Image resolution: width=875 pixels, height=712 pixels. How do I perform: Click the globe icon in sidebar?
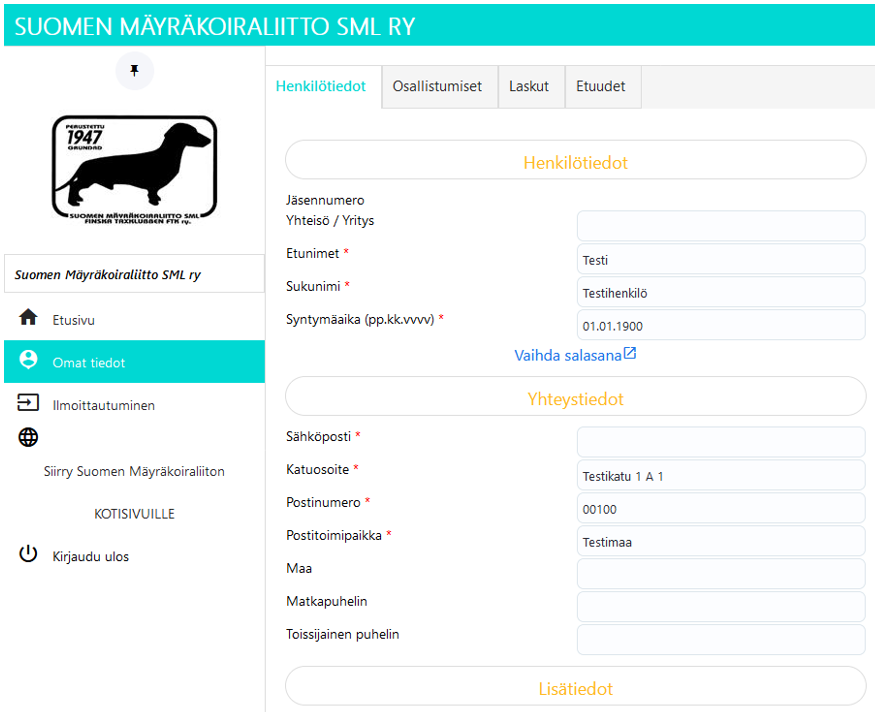pos(28,437)
